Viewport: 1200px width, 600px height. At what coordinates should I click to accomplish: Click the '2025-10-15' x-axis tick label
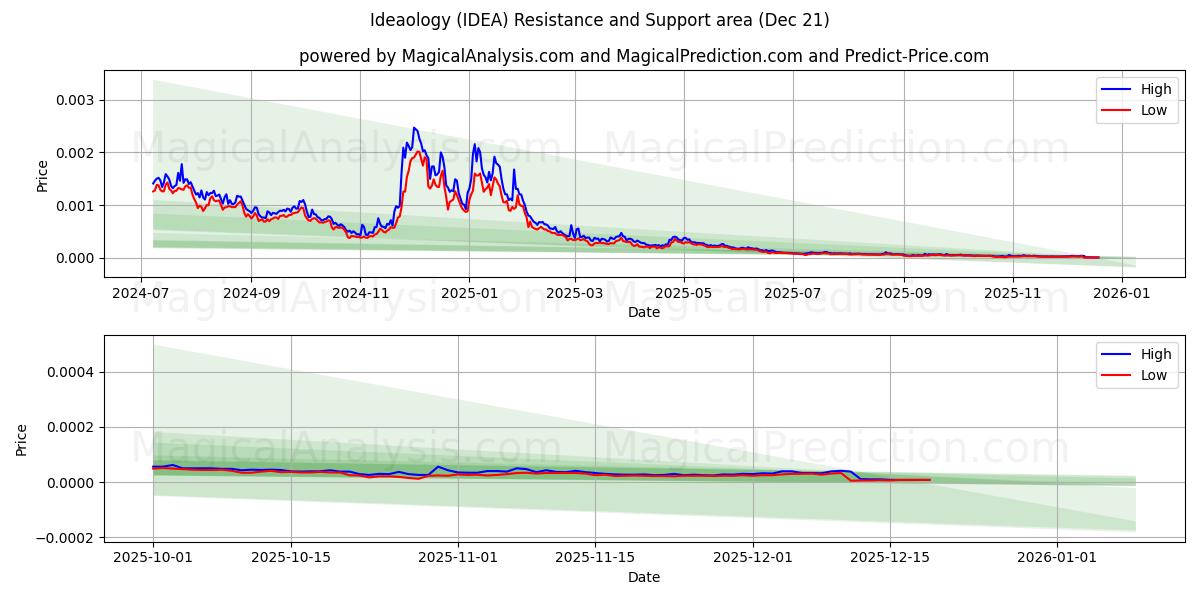(x=291, y=558)
